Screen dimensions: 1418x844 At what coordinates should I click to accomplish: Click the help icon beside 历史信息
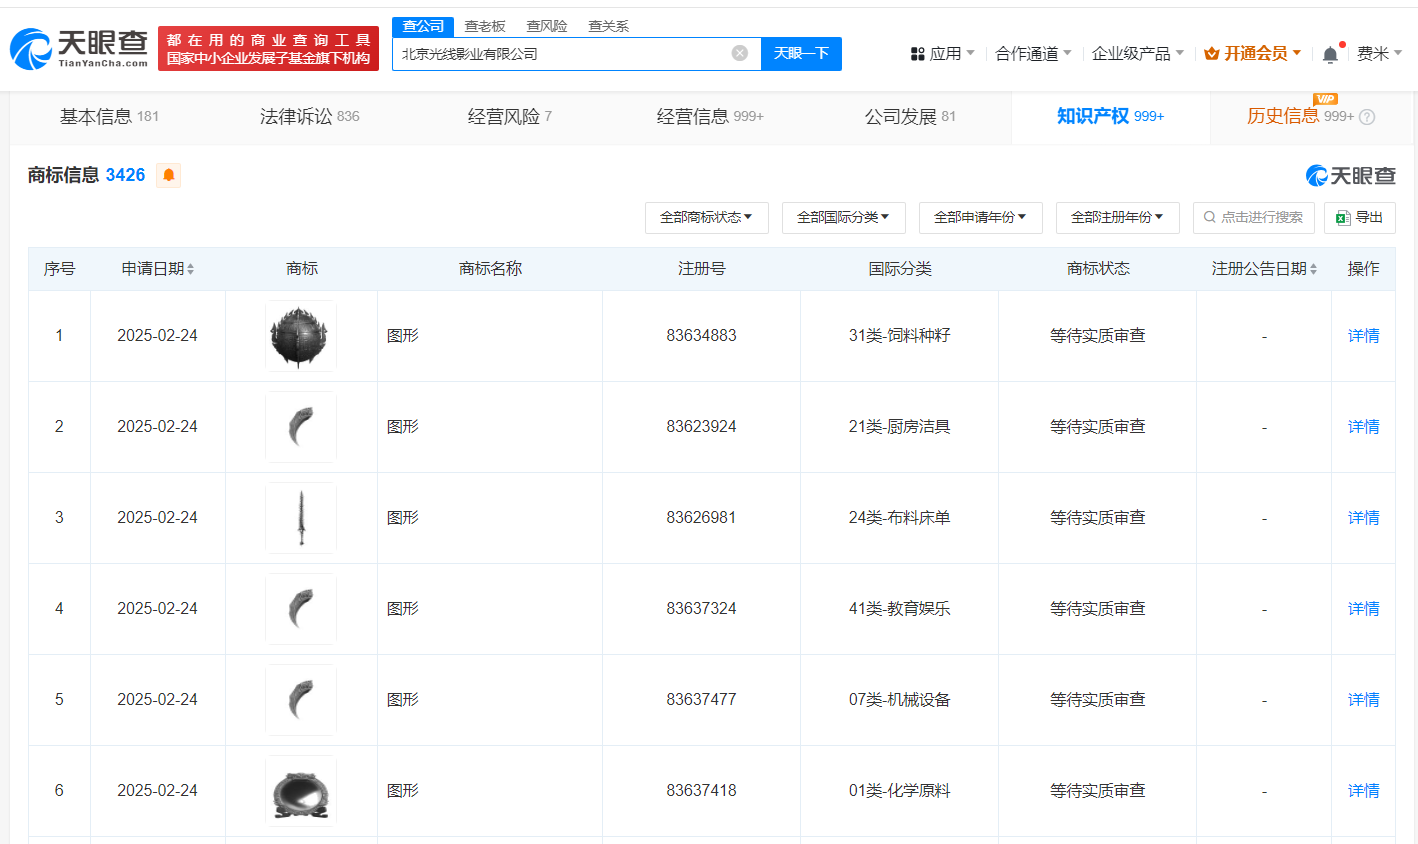click(x=1367, y=117)
